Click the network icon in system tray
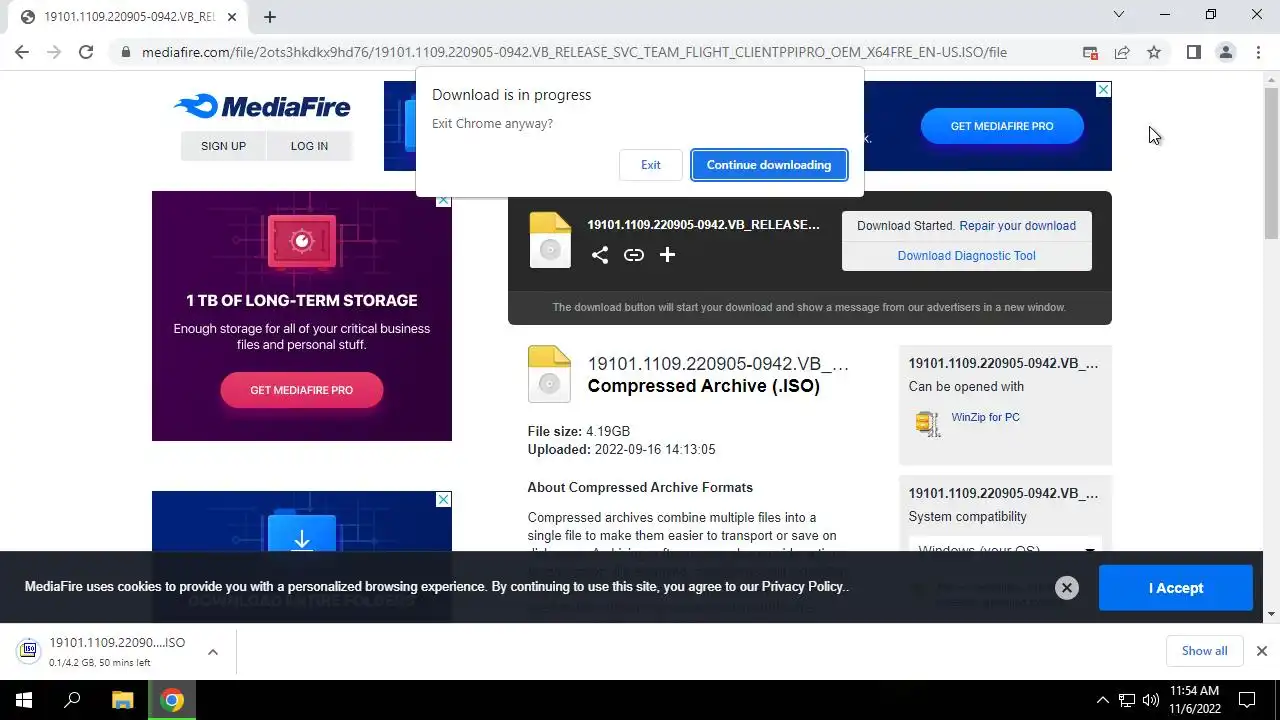Screen dimensions: 1280x720 click(1127, 700)
